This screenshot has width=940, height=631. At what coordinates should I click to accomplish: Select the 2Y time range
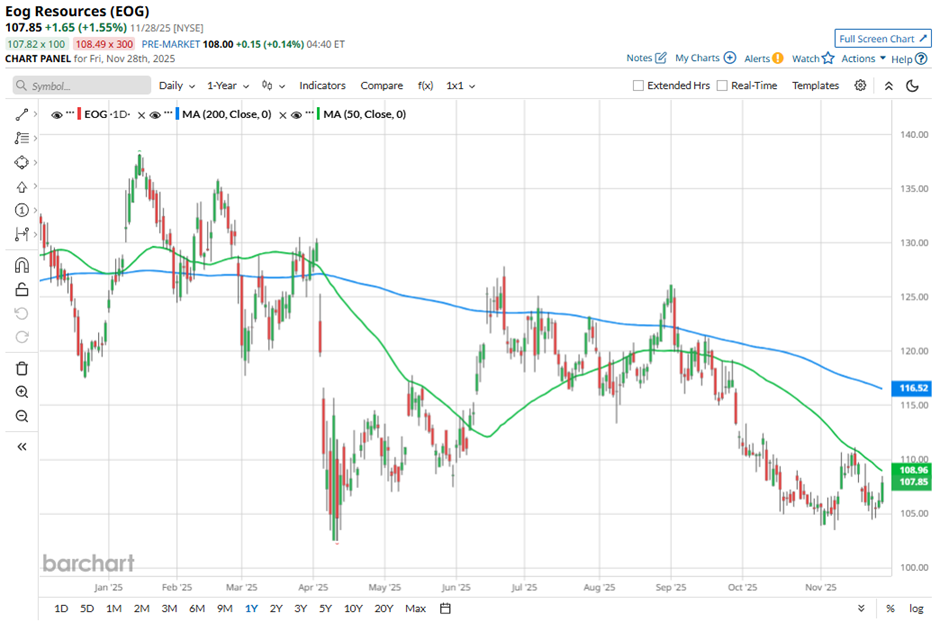276,609
